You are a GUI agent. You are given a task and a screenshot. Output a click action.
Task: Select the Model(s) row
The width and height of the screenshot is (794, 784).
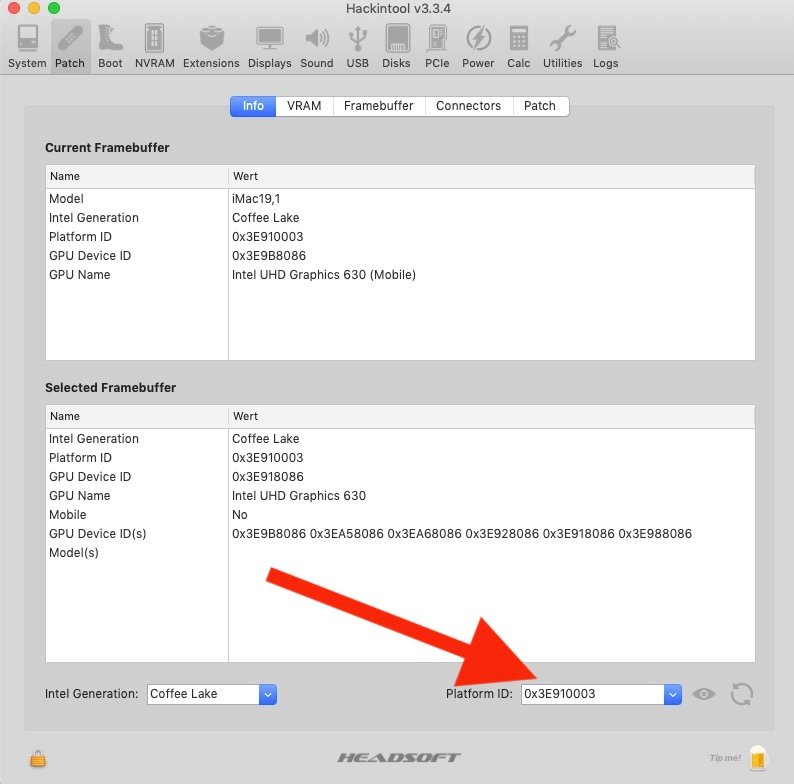click(400, 553)
